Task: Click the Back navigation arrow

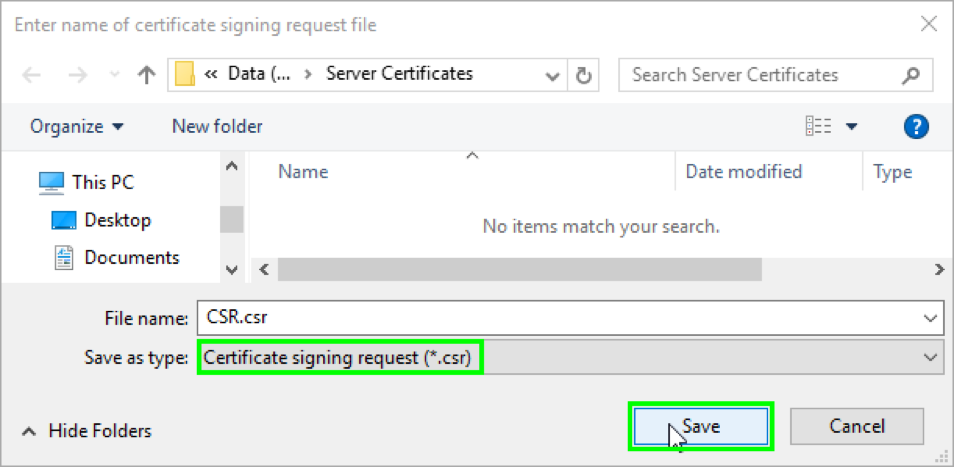Action: [31, 75]
